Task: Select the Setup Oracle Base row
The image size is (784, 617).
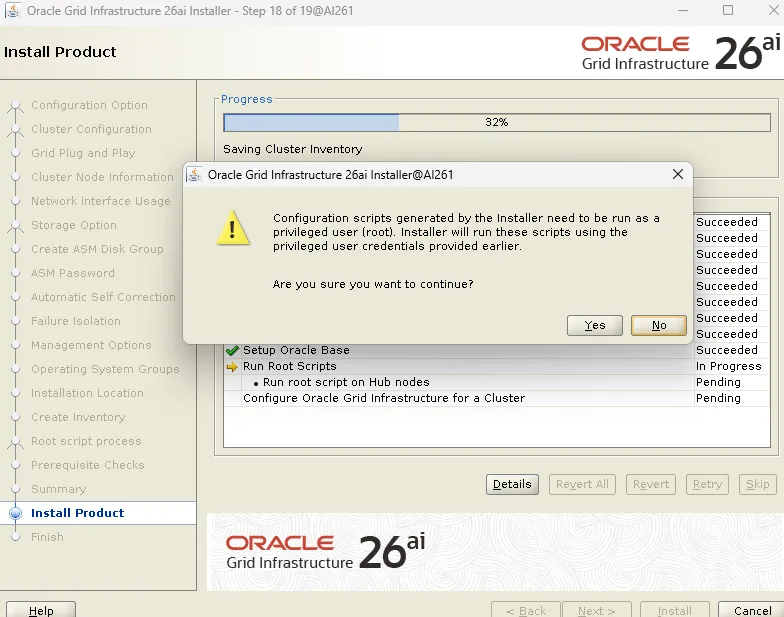Action: pyautogui.click(x=496, y=350)
